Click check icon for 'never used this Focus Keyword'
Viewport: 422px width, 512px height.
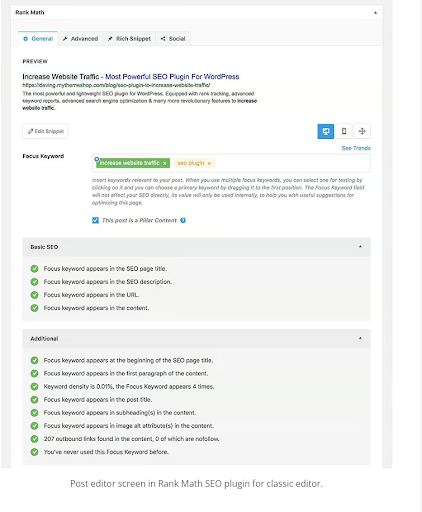pyautogui.click(x=34, y=452)
